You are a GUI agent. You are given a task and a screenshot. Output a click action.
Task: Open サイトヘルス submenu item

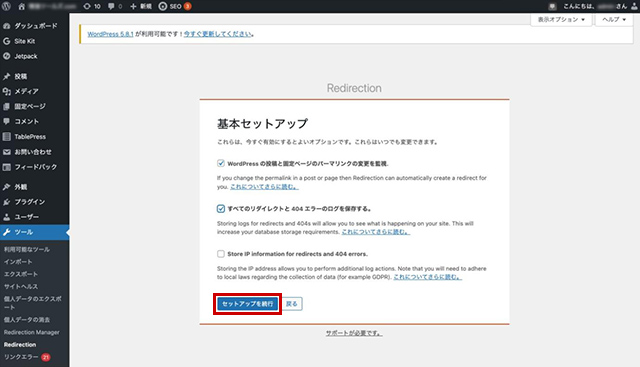pos(21,287)
